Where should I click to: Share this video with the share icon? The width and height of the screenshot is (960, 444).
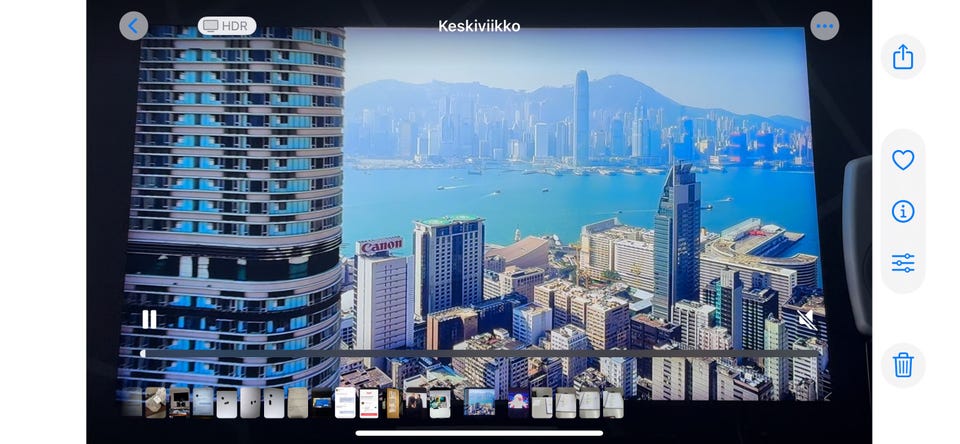[903, 58]
